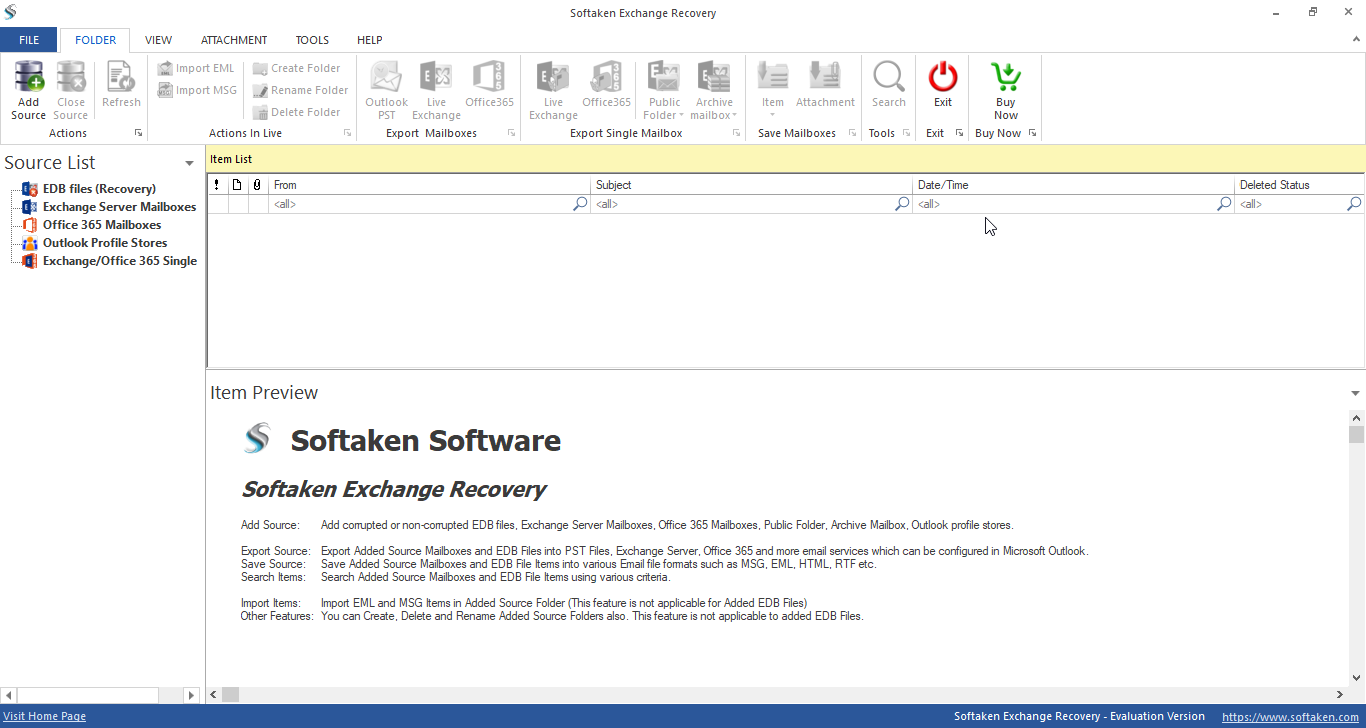Choose Office365 under Export Mailboxes
The width and height of the screenshot is (1366, 728).
pos(489,85)
